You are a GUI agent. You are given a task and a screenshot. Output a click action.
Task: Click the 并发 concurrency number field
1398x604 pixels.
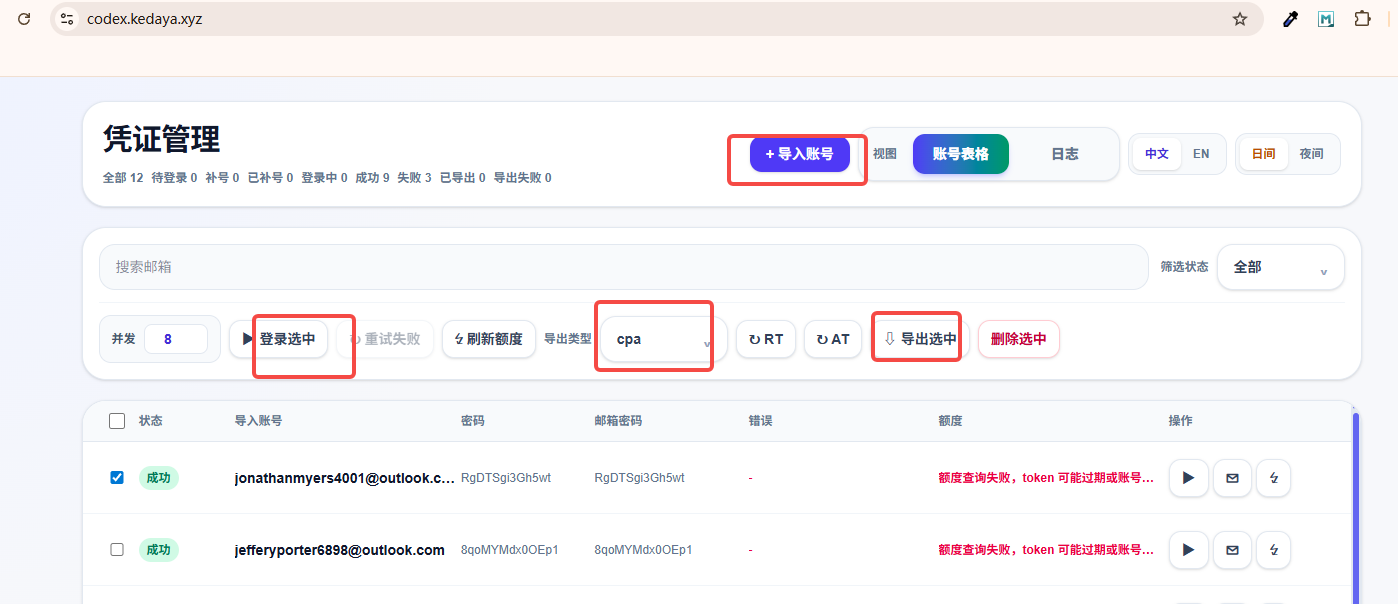(x=176, y=339)
